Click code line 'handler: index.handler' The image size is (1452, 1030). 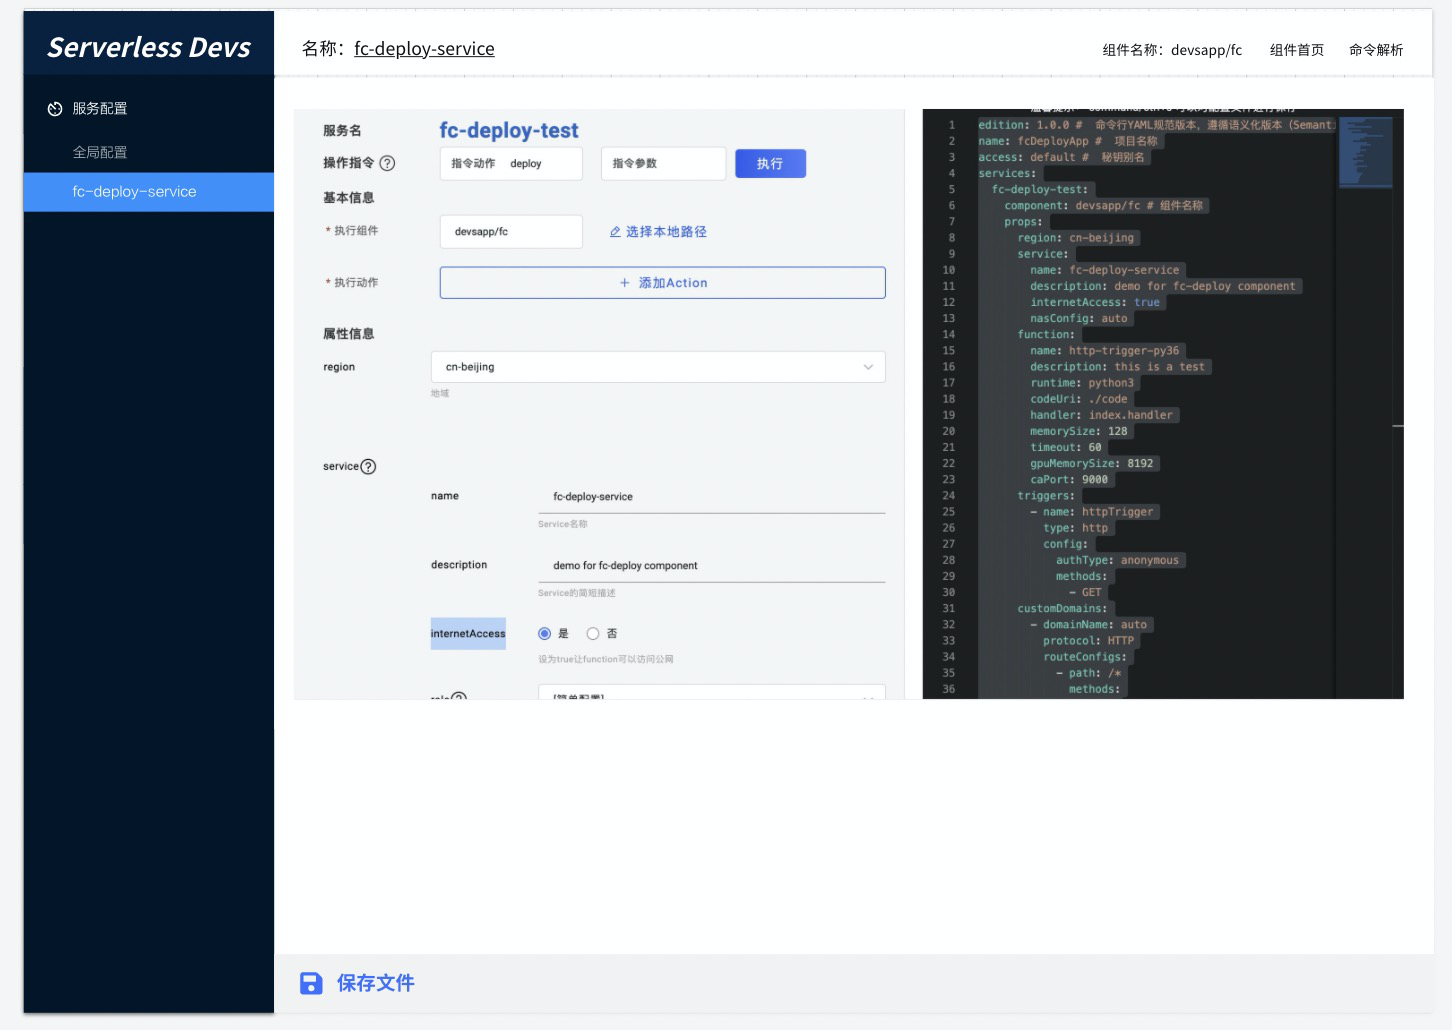click(x=1101, y=415)
